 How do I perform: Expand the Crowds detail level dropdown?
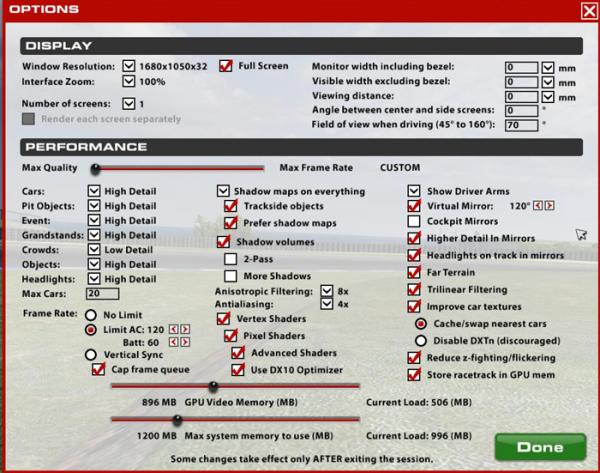[x=94, y=249]
